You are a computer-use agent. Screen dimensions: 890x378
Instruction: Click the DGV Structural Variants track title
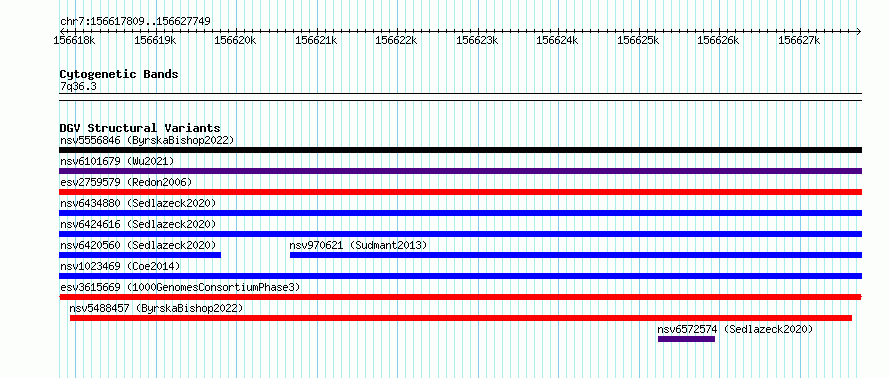[x=140, y=128]
